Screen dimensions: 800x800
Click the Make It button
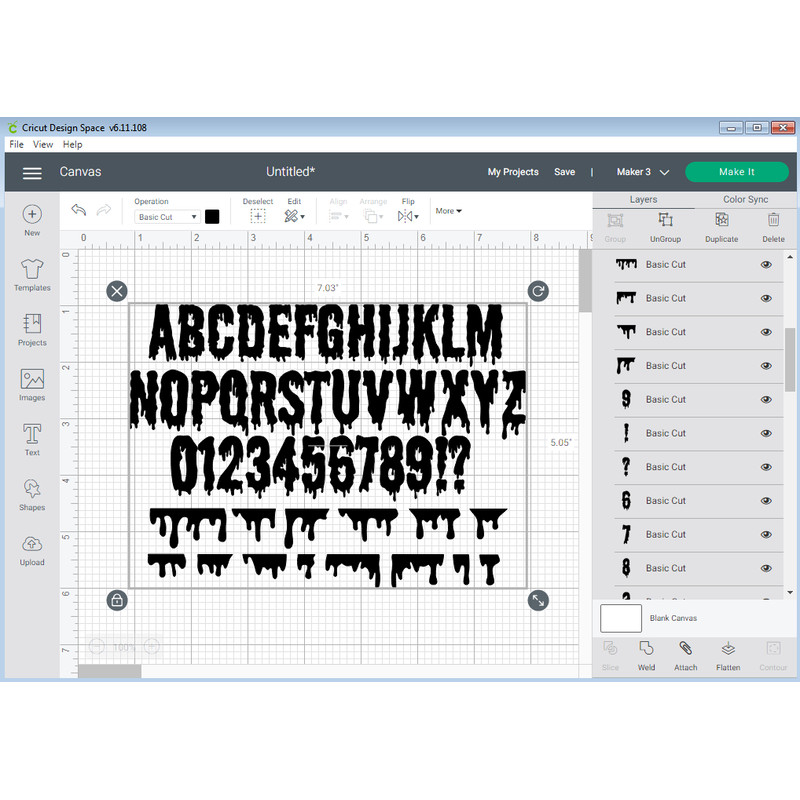pos(737,172)
